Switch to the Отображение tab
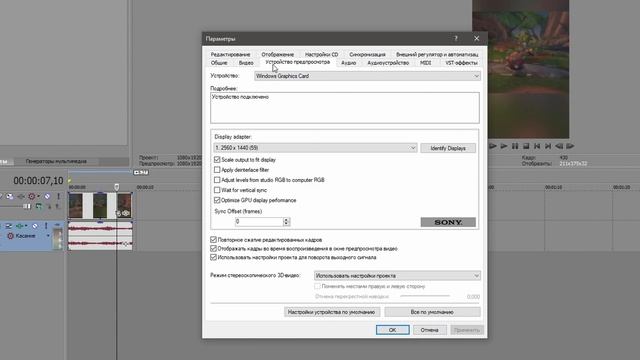The height and width of the screenshot is (360, 640). pos(278,54)
